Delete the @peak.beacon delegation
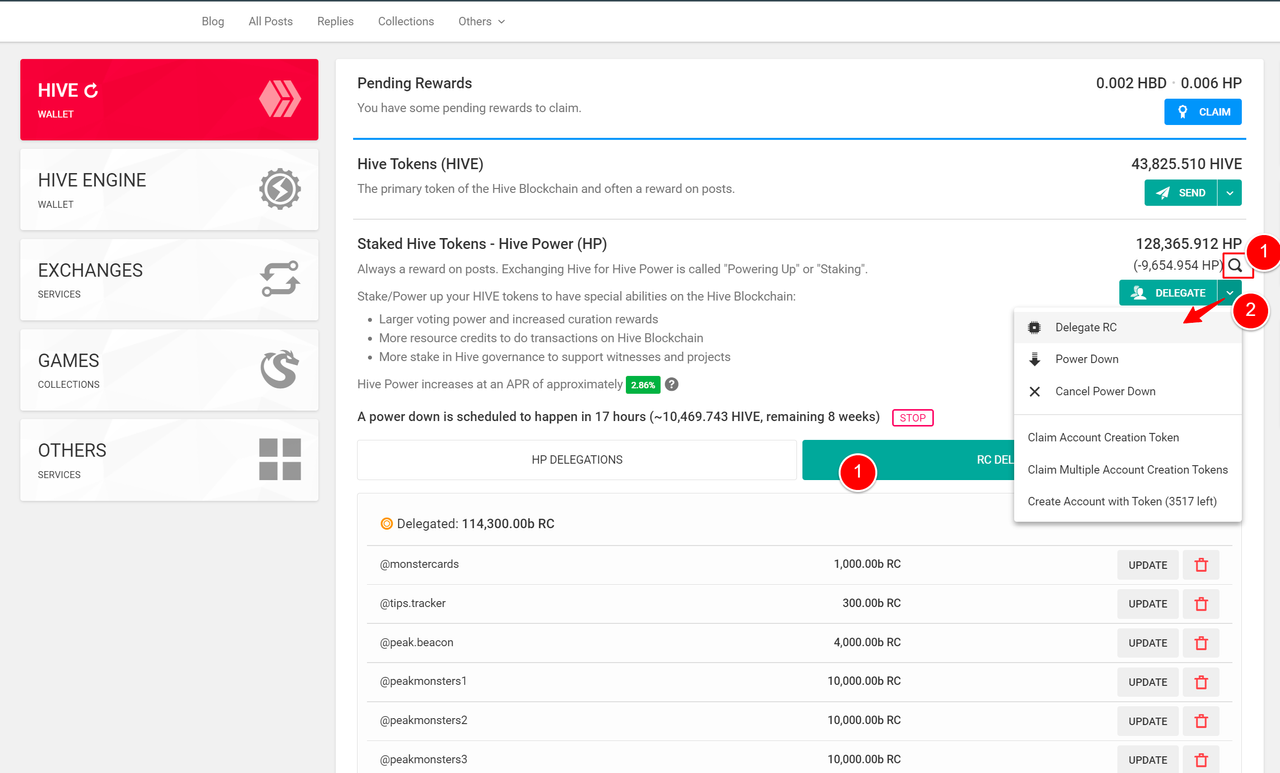 [1201, 643]
